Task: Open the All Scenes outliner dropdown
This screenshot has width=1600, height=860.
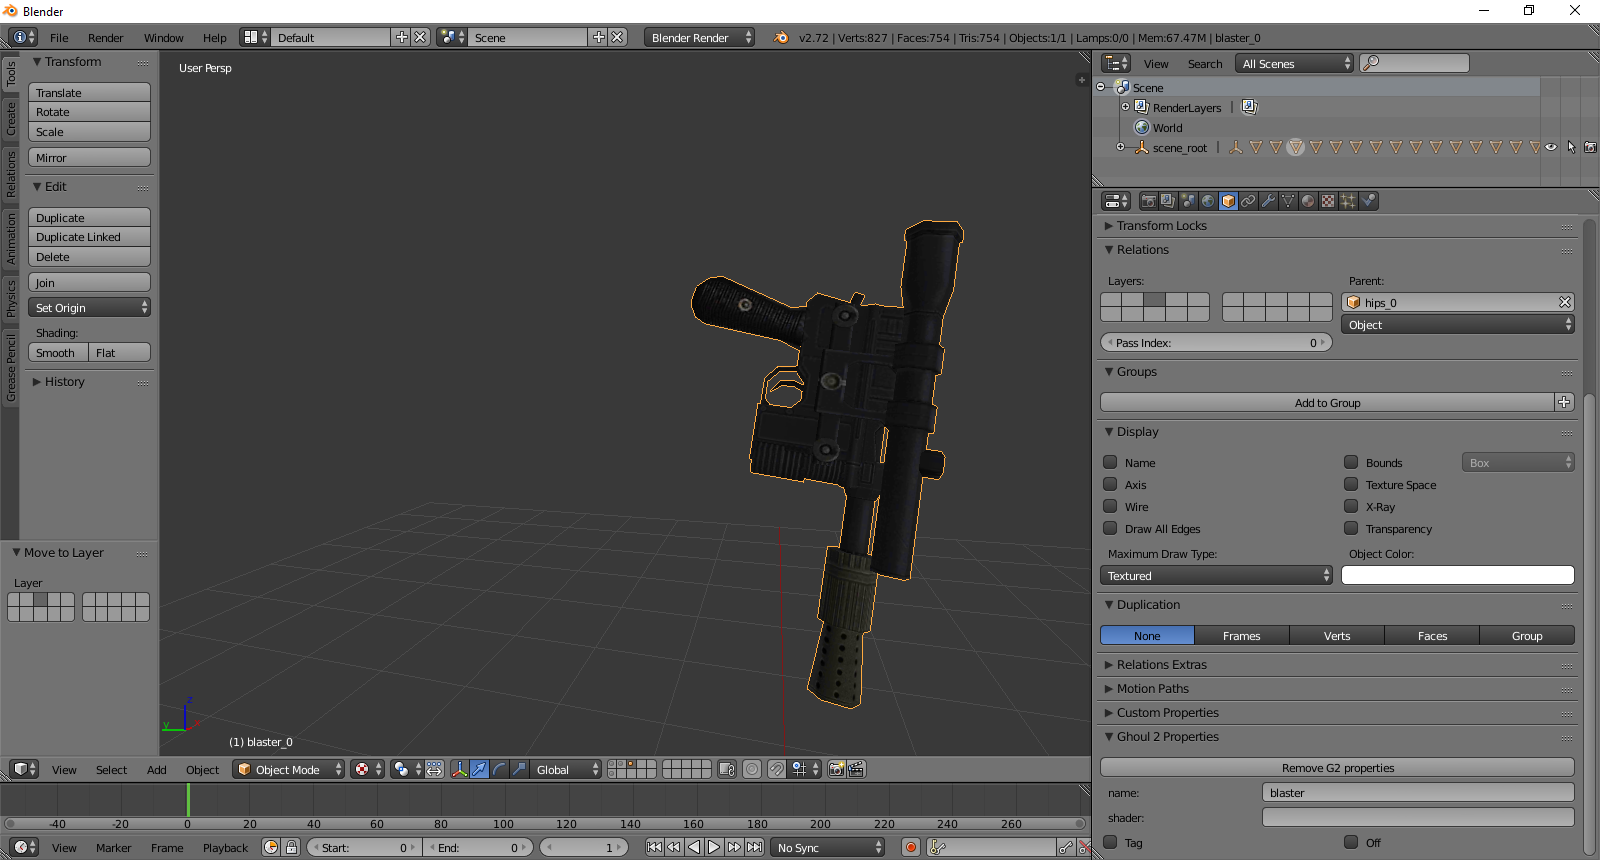Action: [1294, 63]
